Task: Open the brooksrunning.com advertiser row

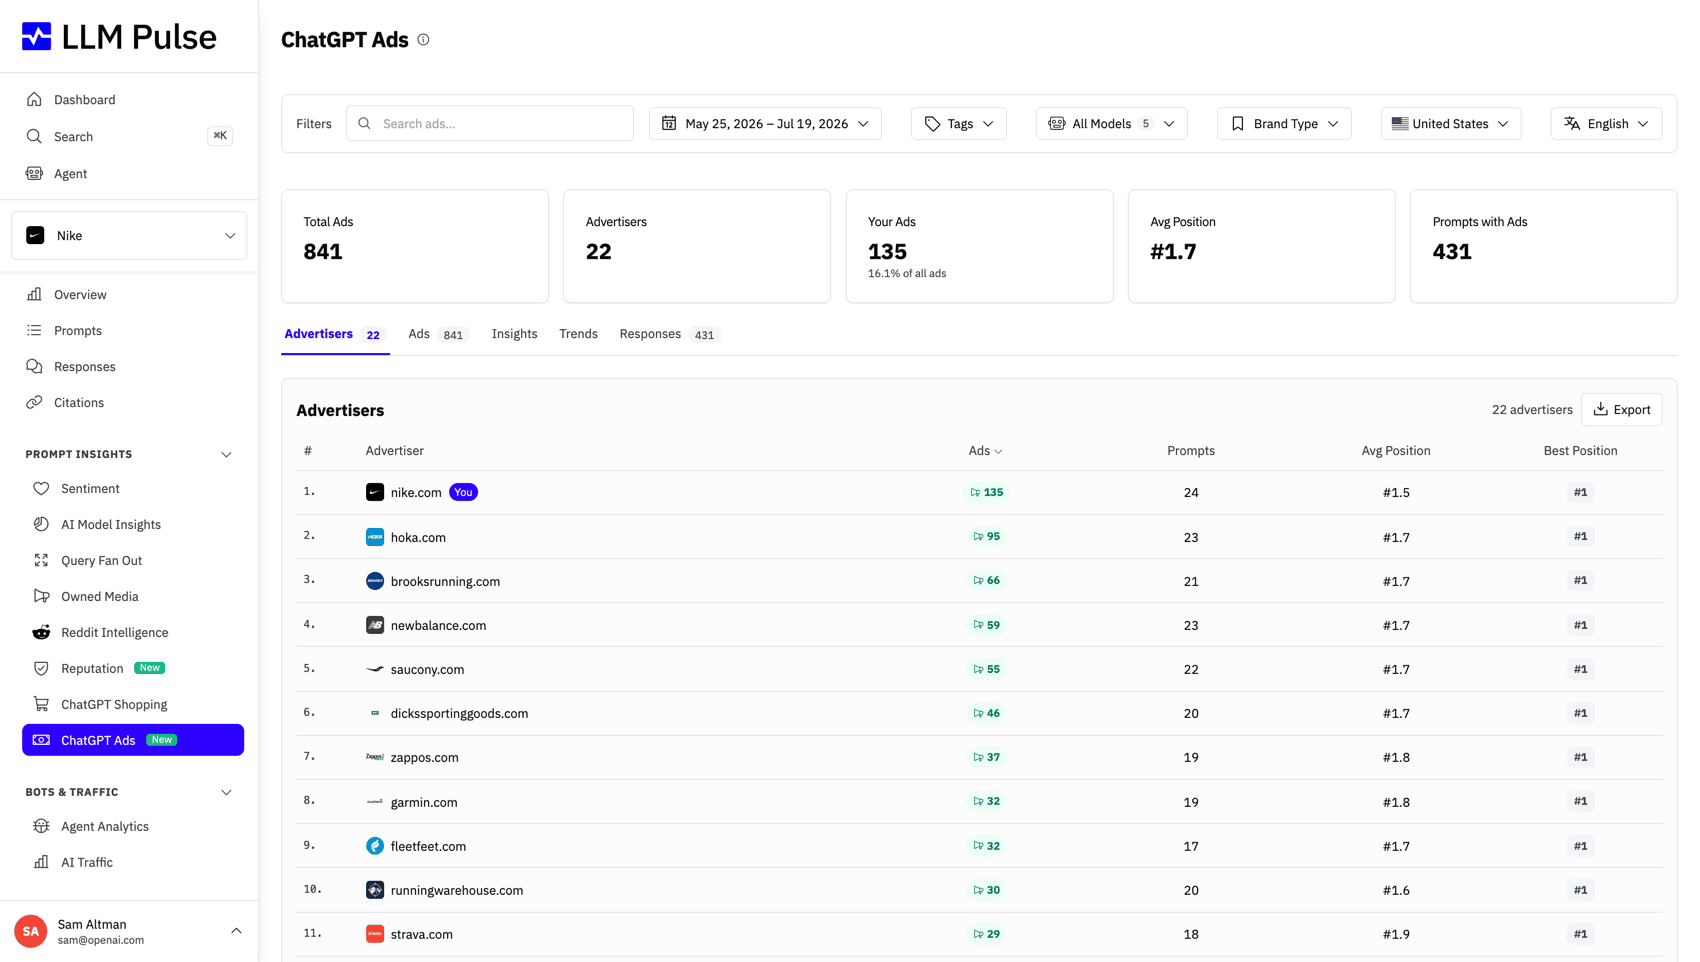Action: [x=979, y=581]
